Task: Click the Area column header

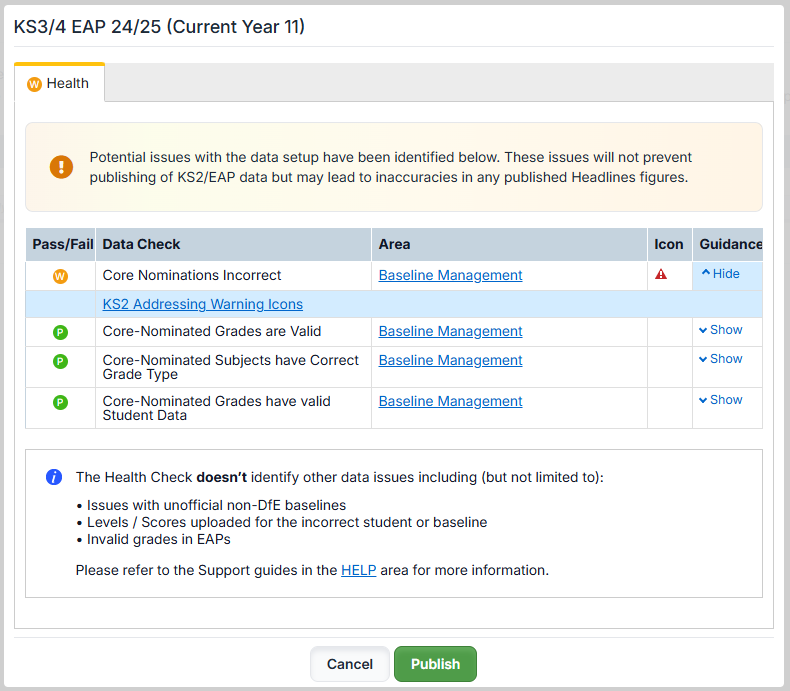Action: tap(509, 244)
